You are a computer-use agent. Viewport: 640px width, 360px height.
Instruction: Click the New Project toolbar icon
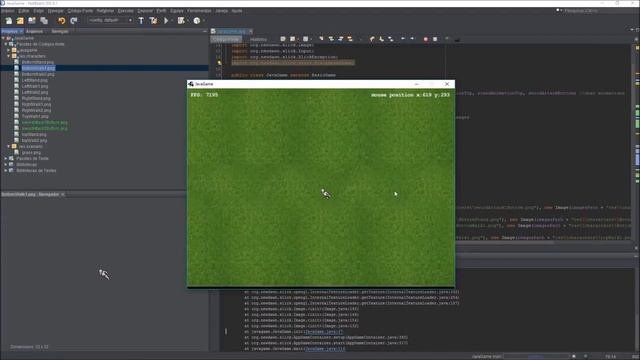click(20, 20)
